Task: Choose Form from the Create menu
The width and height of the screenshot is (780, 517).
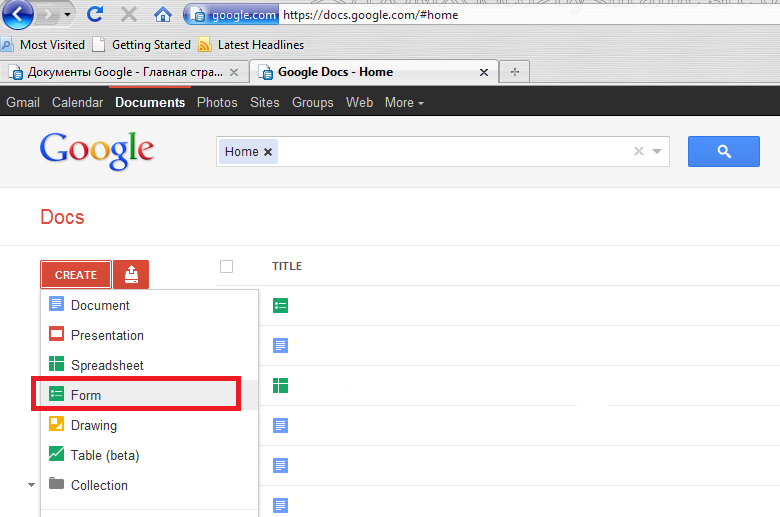Action: point(149,395)
